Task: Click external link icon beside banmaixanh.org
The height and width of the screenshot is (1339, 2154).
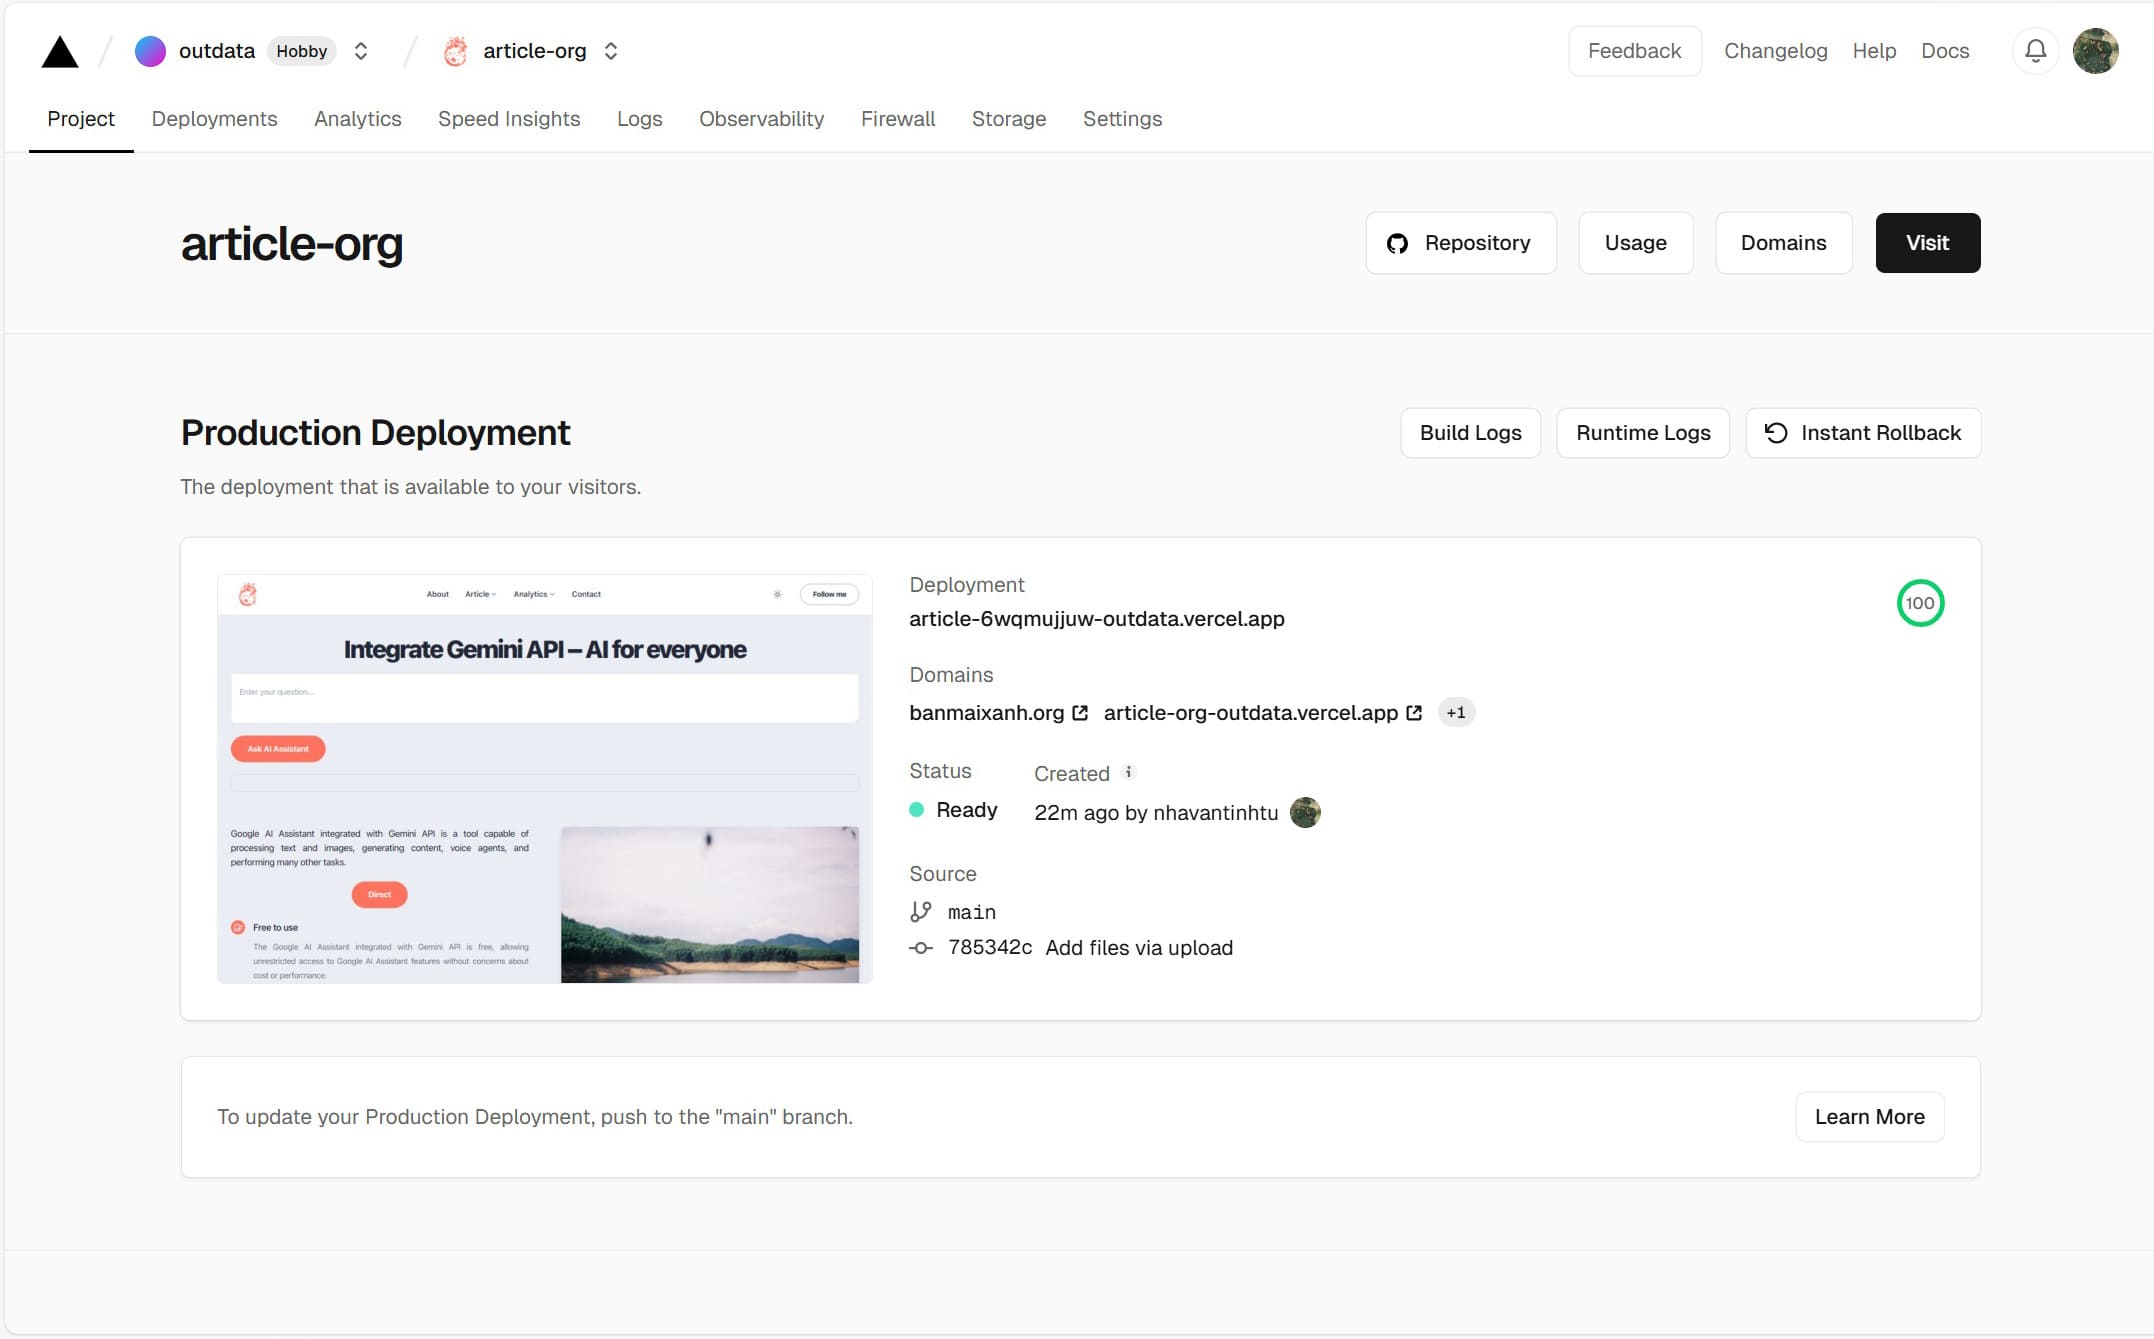Action: click(x=1080, y=713)
